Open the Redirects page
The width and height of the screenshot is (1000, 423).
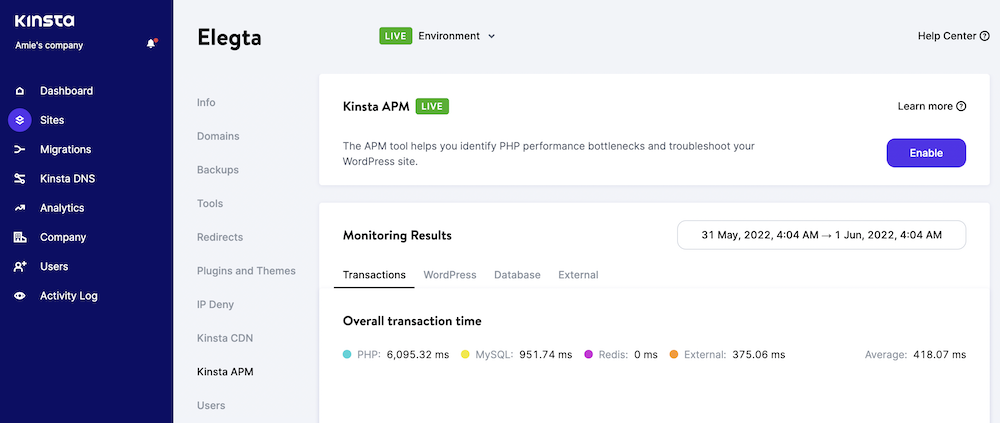[220, 237]
